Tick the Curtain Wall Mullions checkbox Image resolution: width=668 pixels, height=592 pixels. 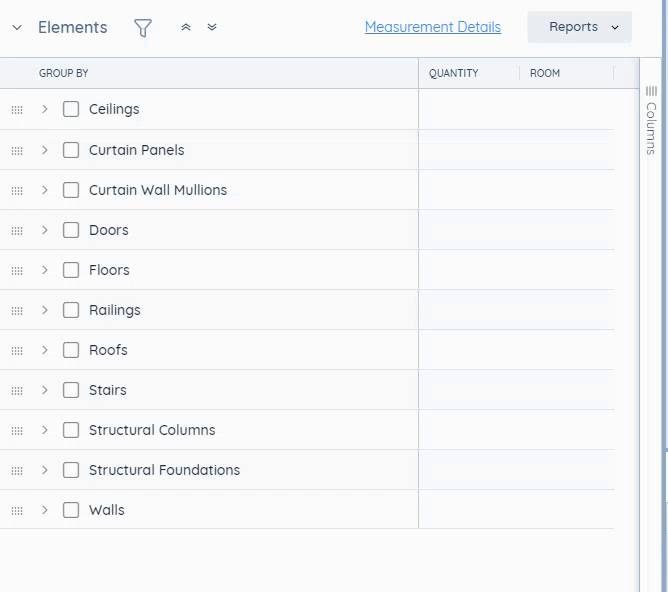[x=71, y=190]
